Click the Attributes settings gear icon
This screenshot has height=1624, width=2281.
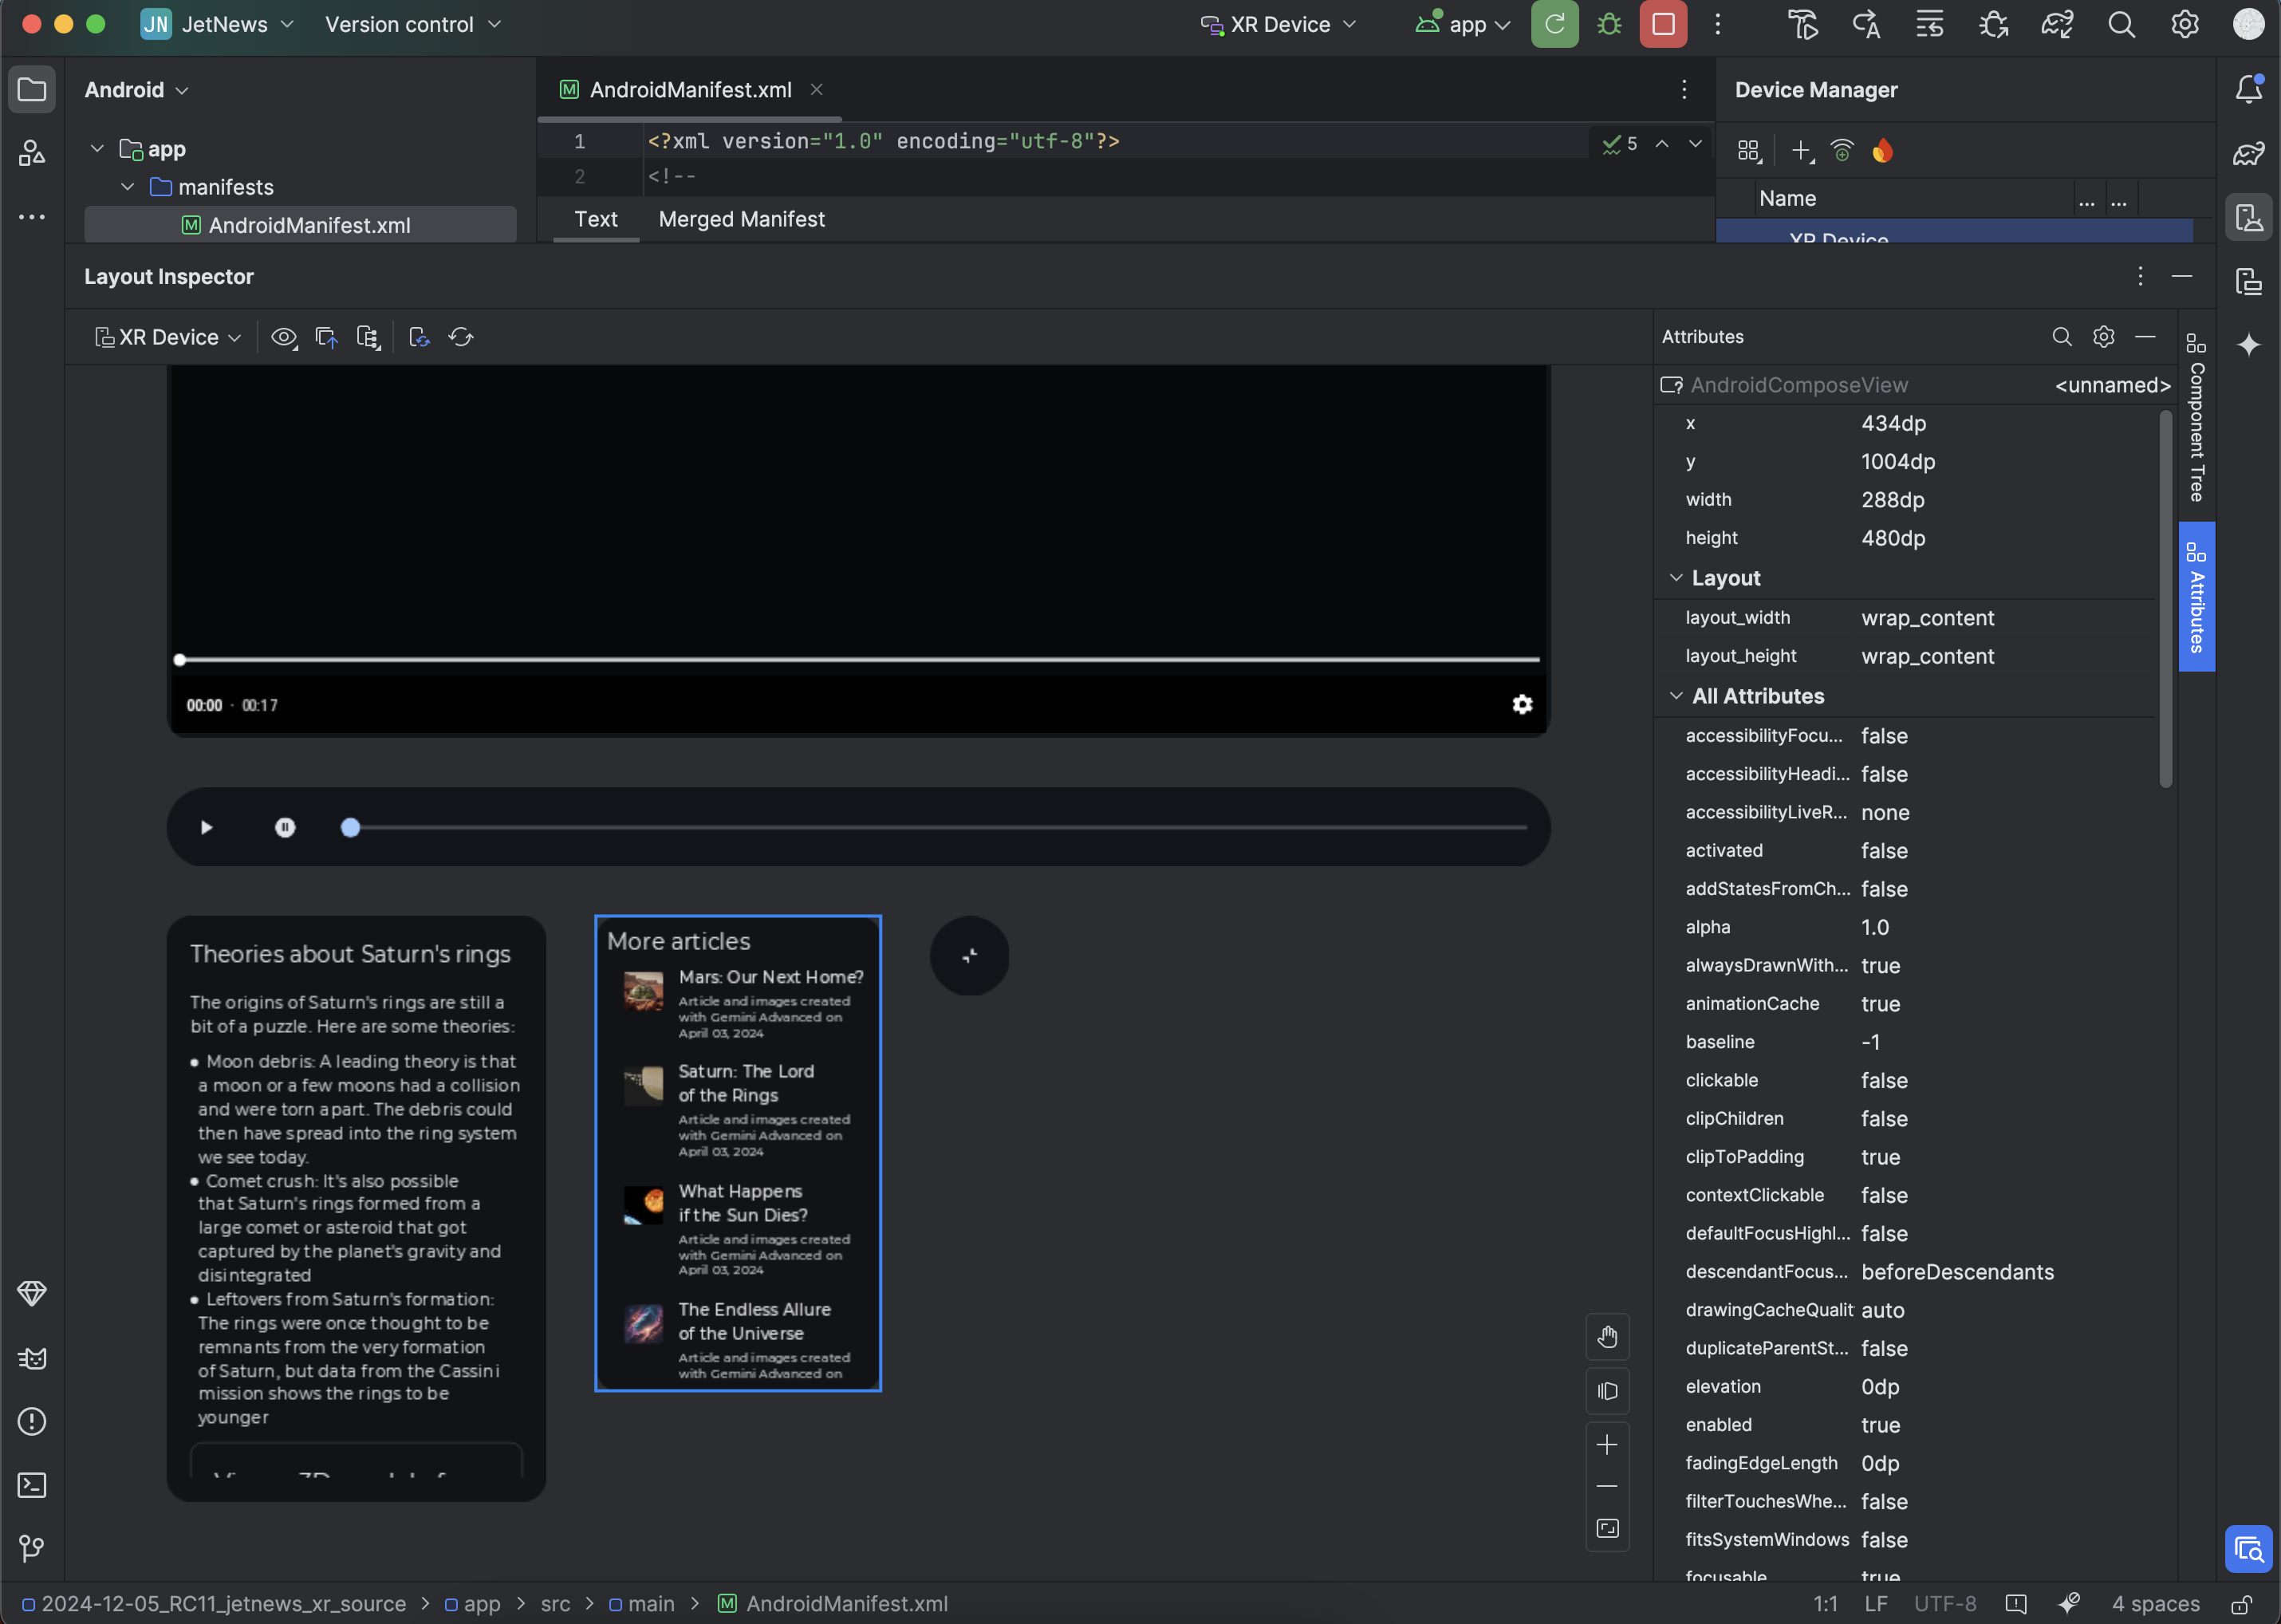coord(2103,337)
